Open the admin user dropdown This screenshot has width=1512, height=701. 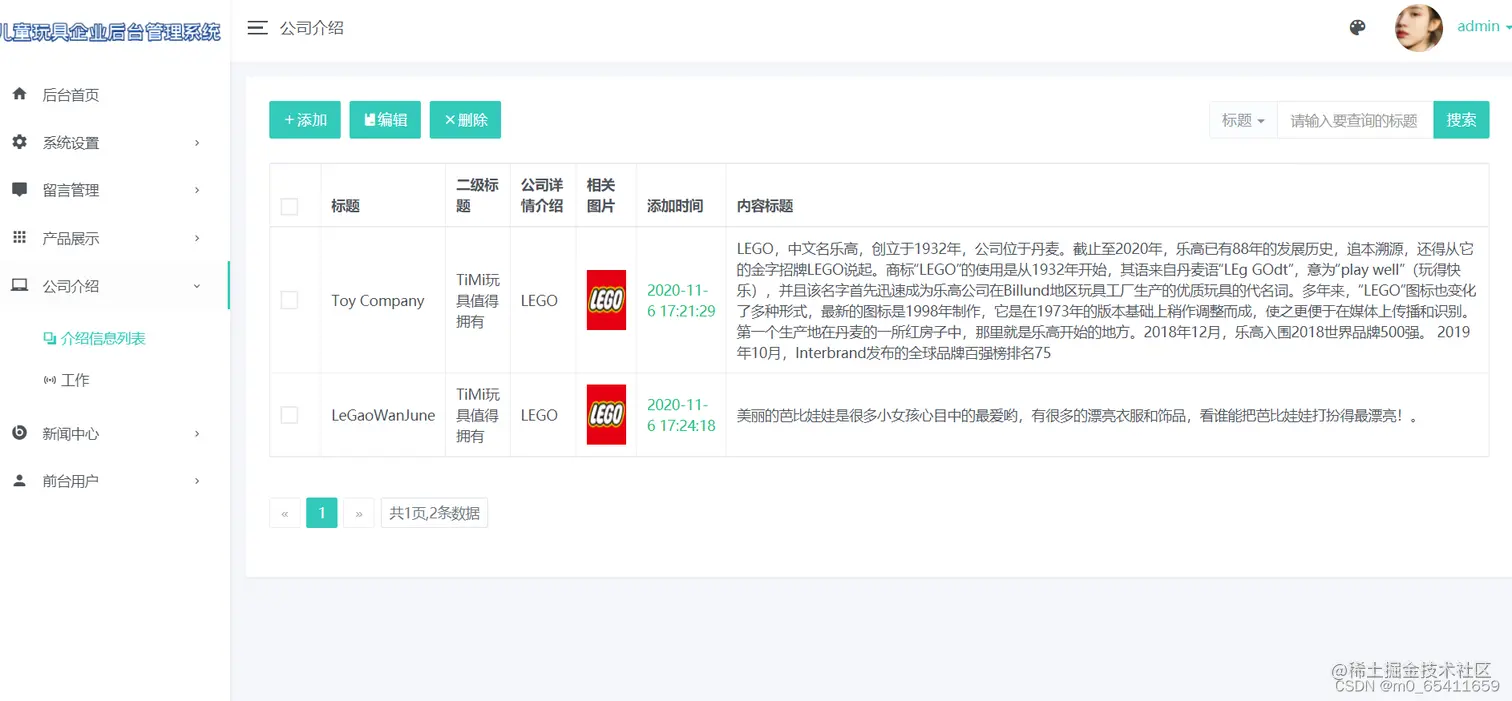point(1484,27)
